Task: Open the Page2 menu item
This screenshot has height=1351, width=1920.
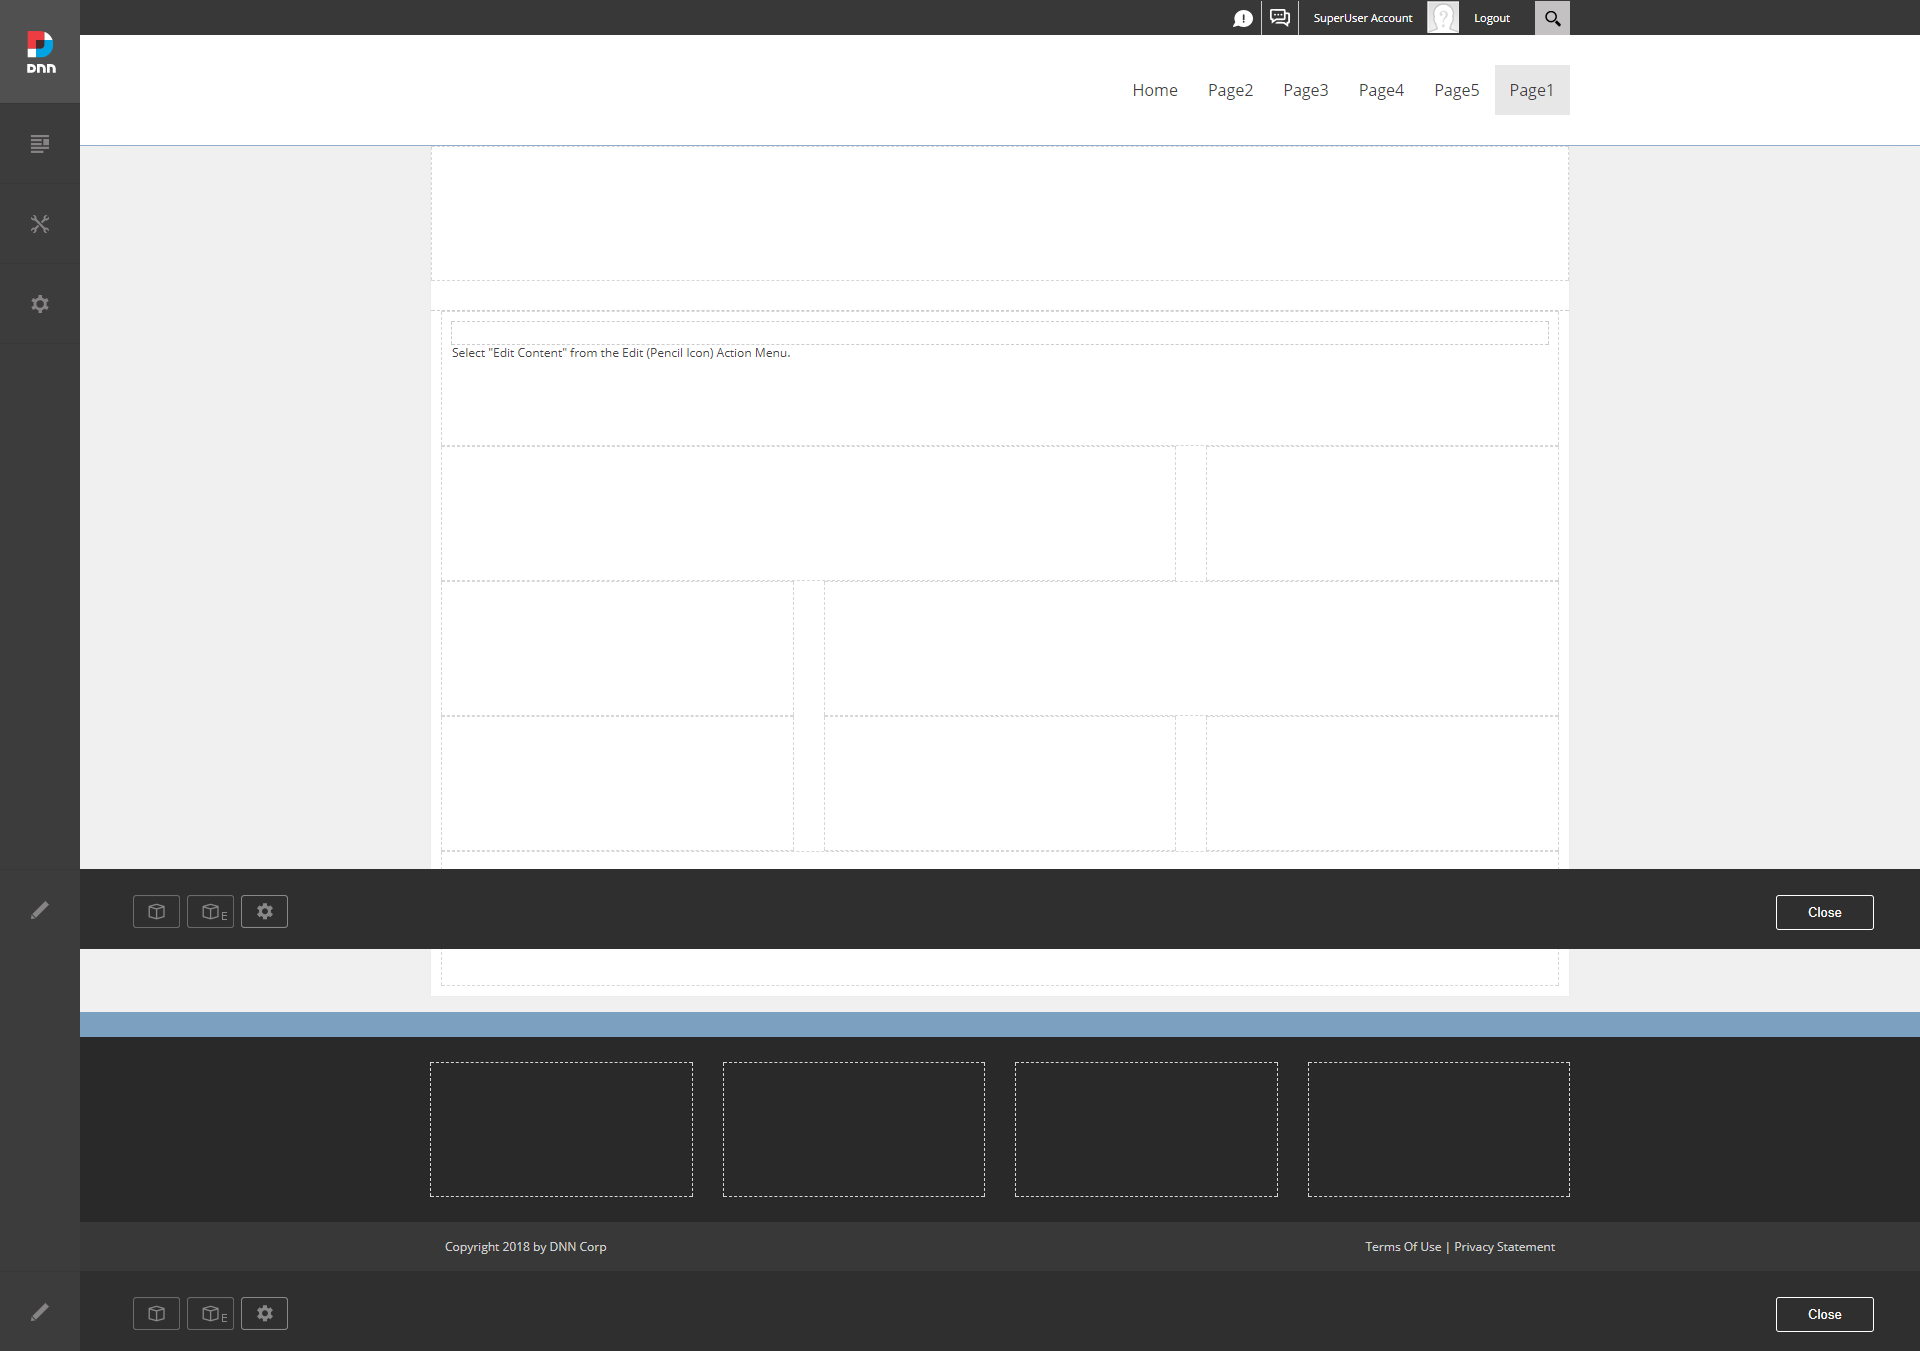Action: [1230, 90]
